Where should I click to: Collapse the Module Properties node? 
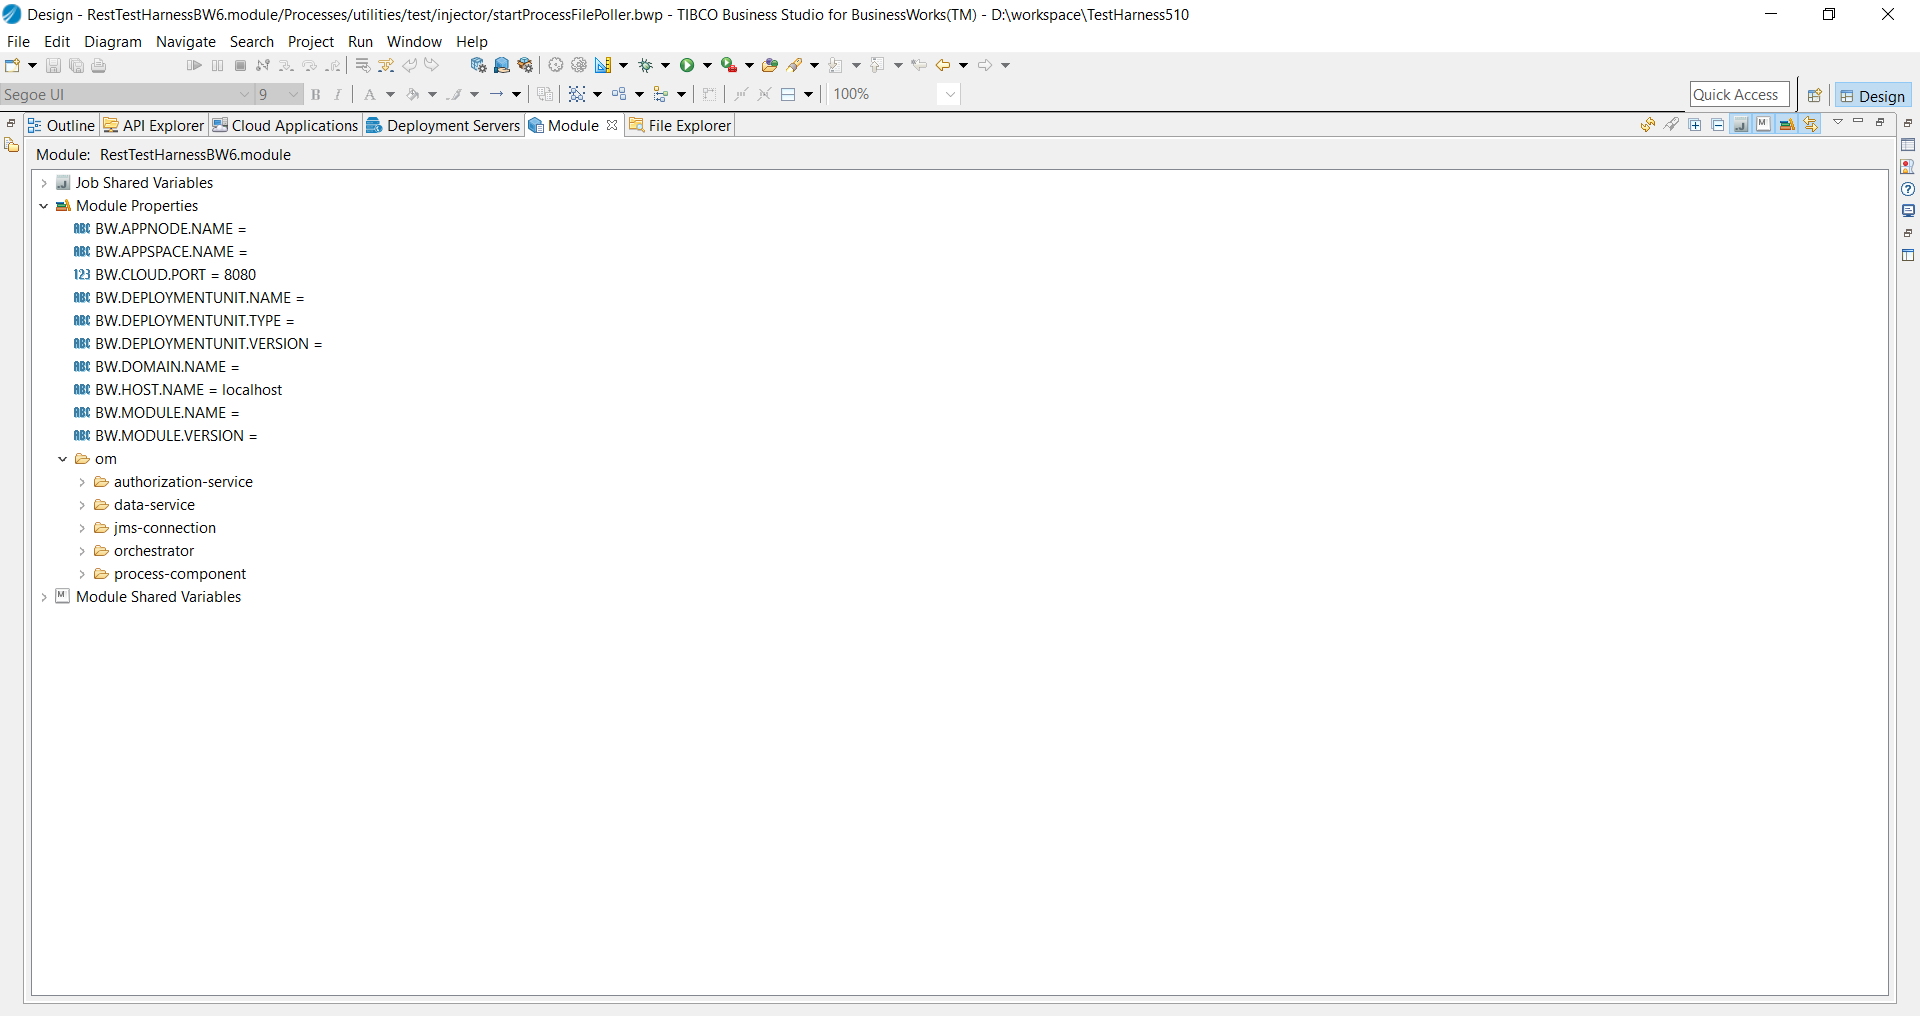click(x=44, y=207)
